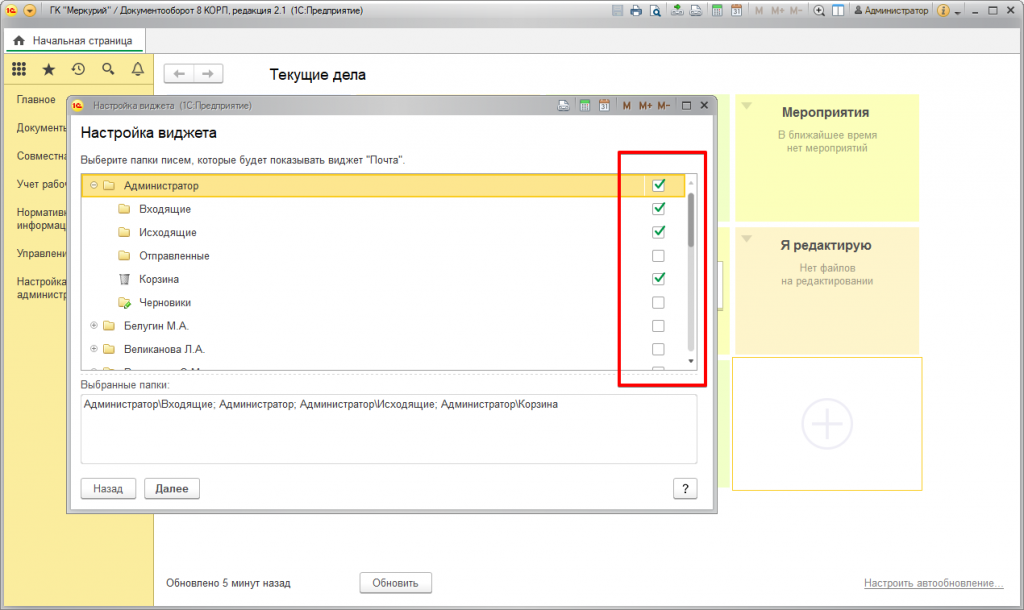
Task: Expand the Великанова Л.А. folder
Action: pyautogui.click(x=93, y=349)
